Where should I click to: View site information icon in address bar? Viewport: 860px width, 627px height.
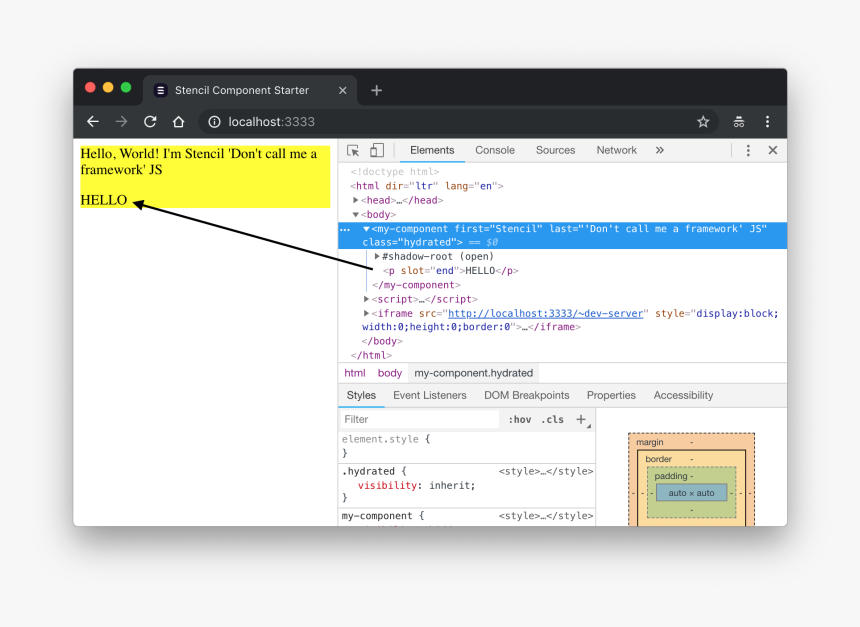(214, 122)
